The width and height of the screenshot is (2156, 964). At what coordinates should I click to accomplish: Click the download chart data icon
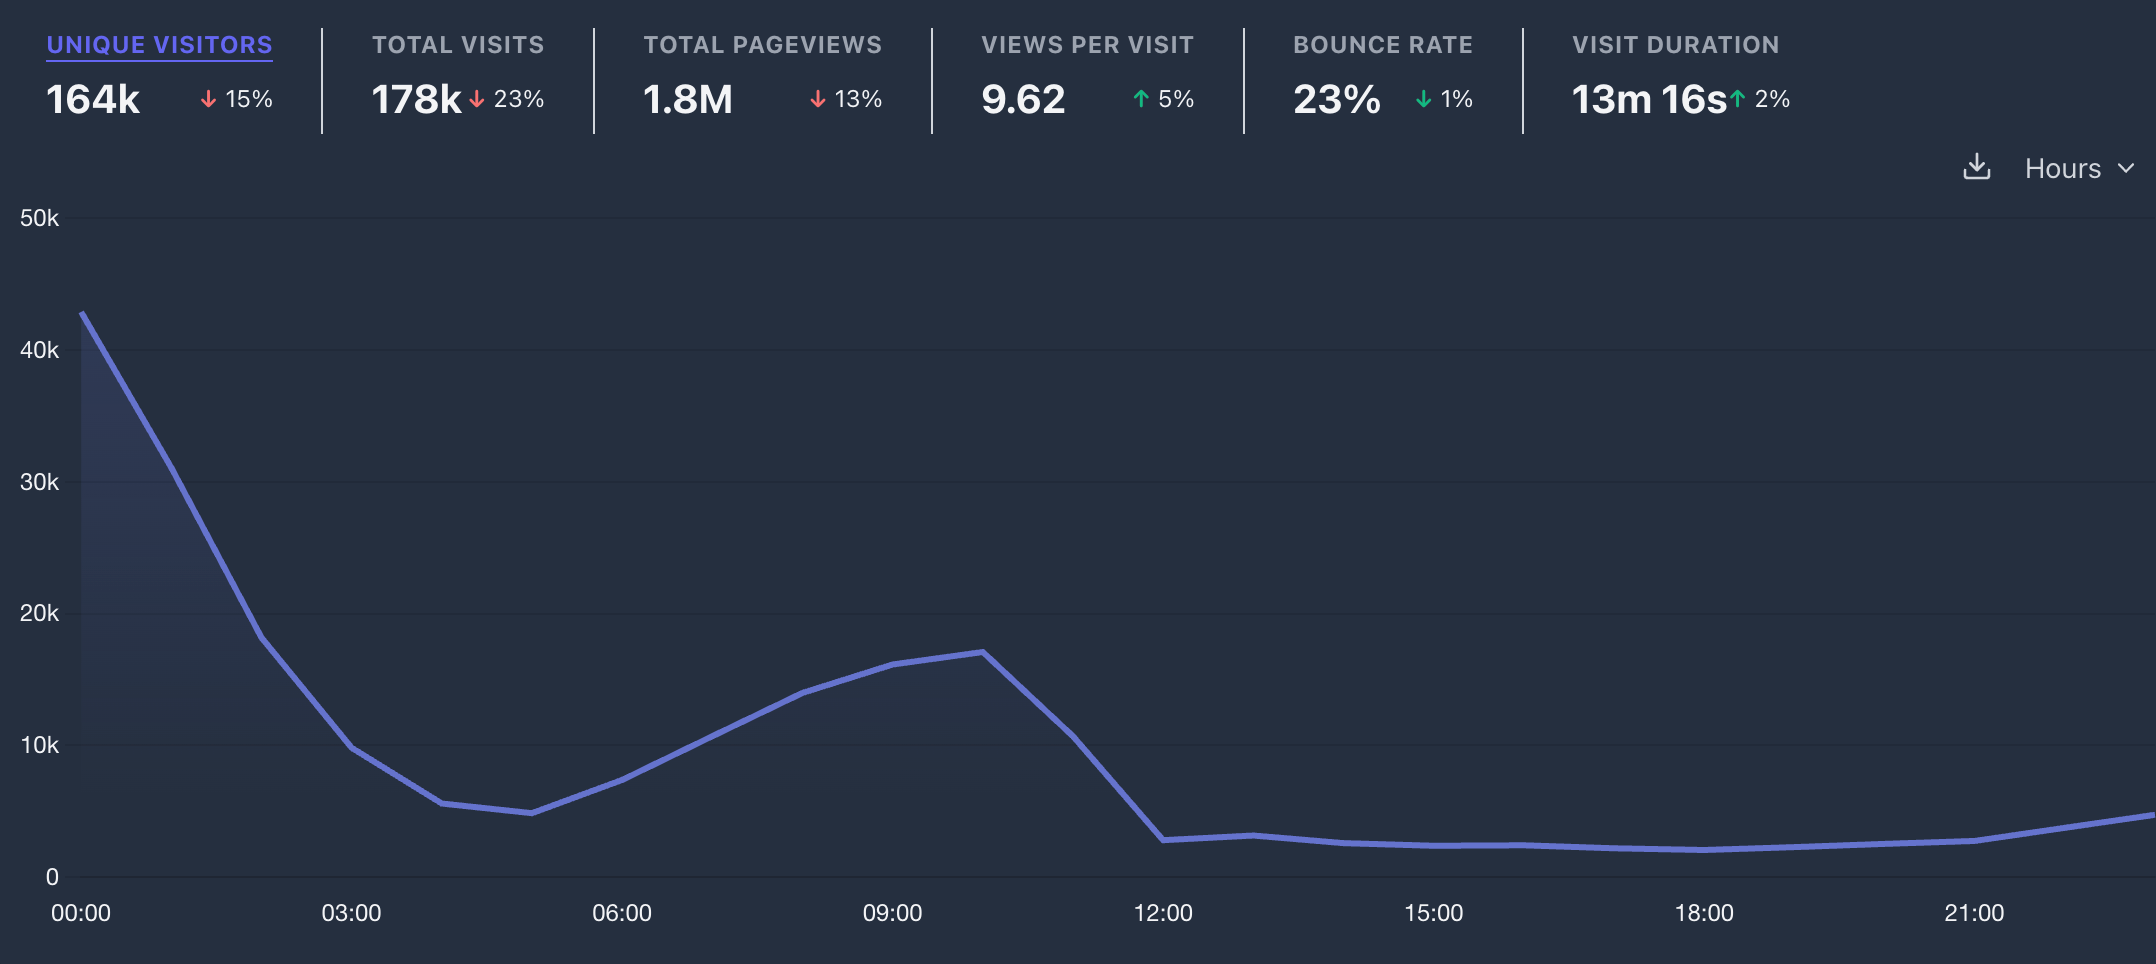click(1976, 167)
